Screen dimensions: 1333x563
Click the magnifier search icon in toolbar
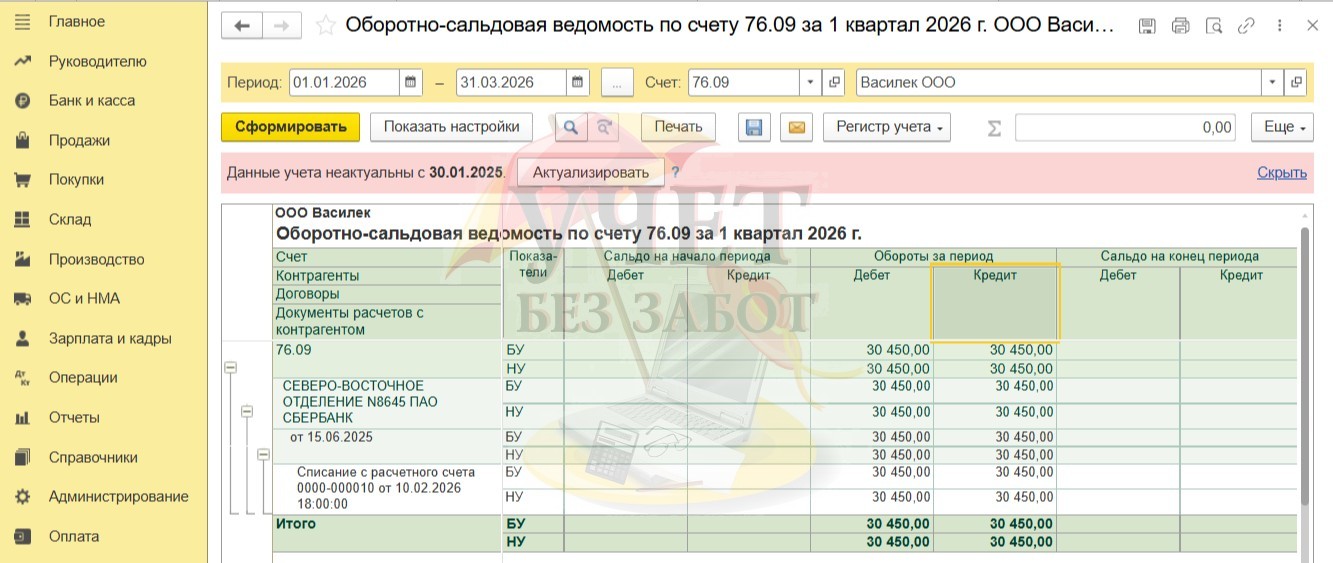tap(570, 127)
